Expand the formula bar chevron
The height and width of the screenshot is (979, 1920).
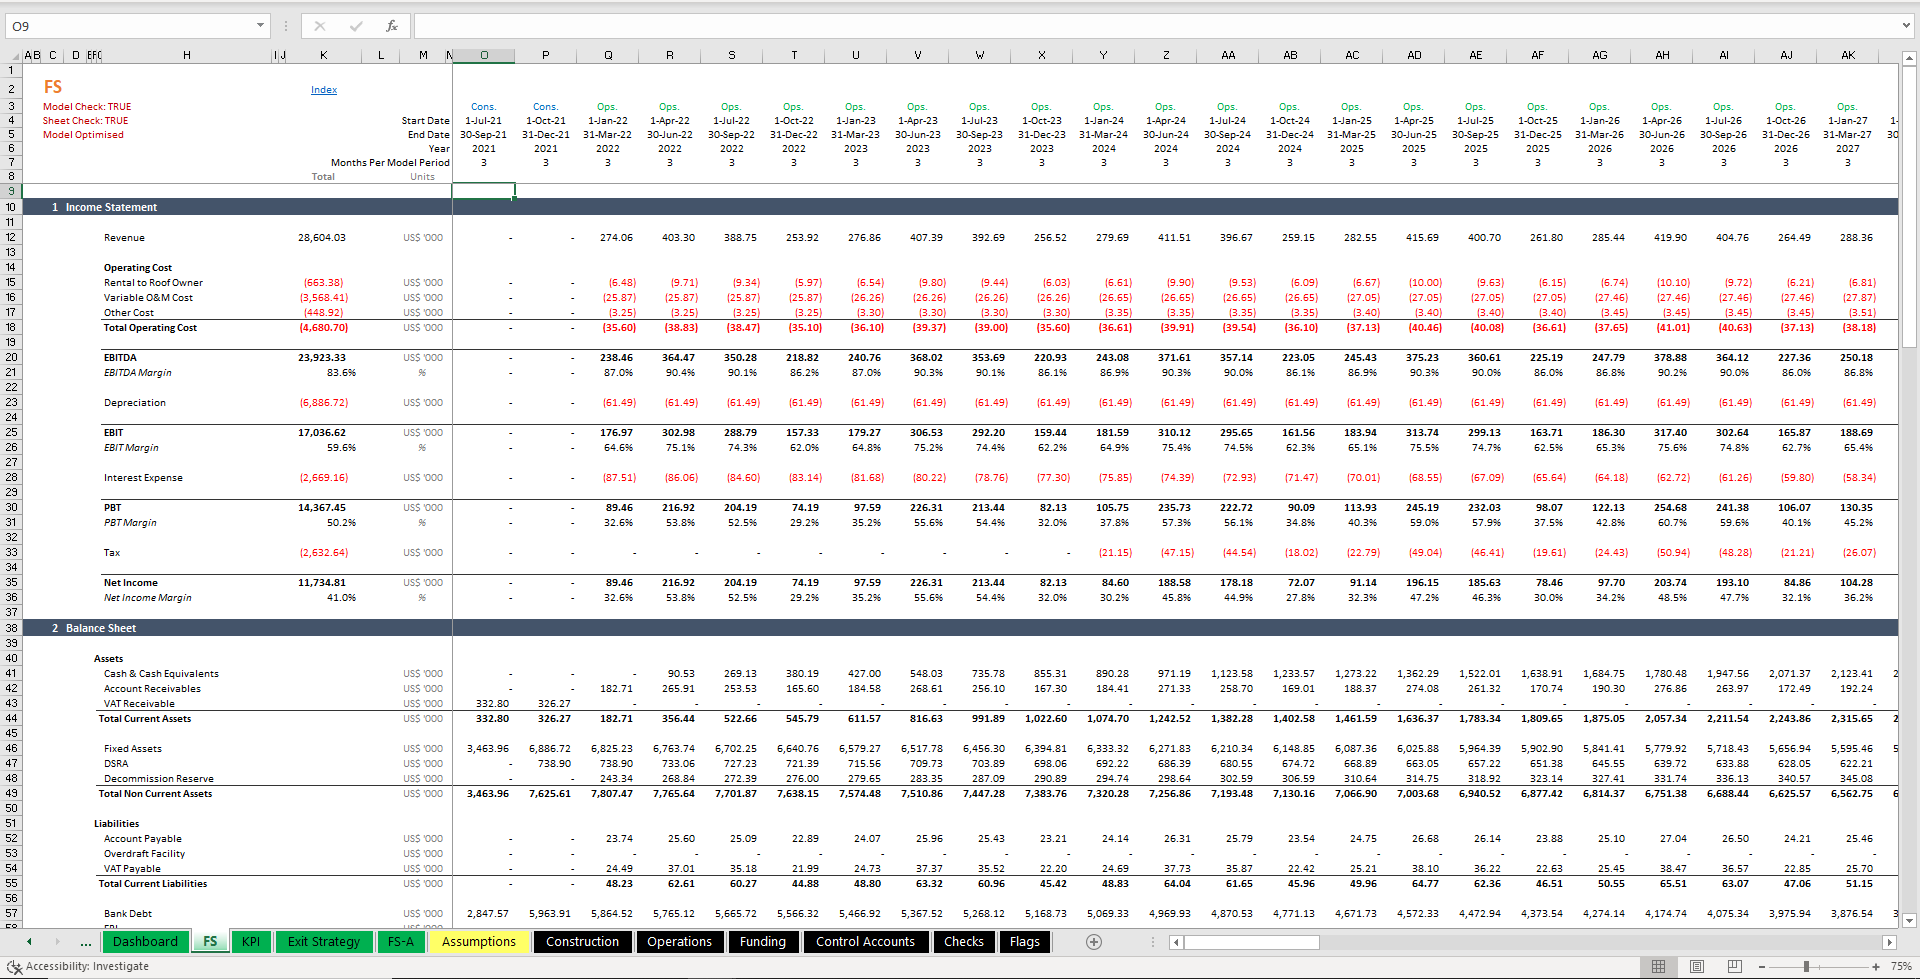tap(1906, 26)
